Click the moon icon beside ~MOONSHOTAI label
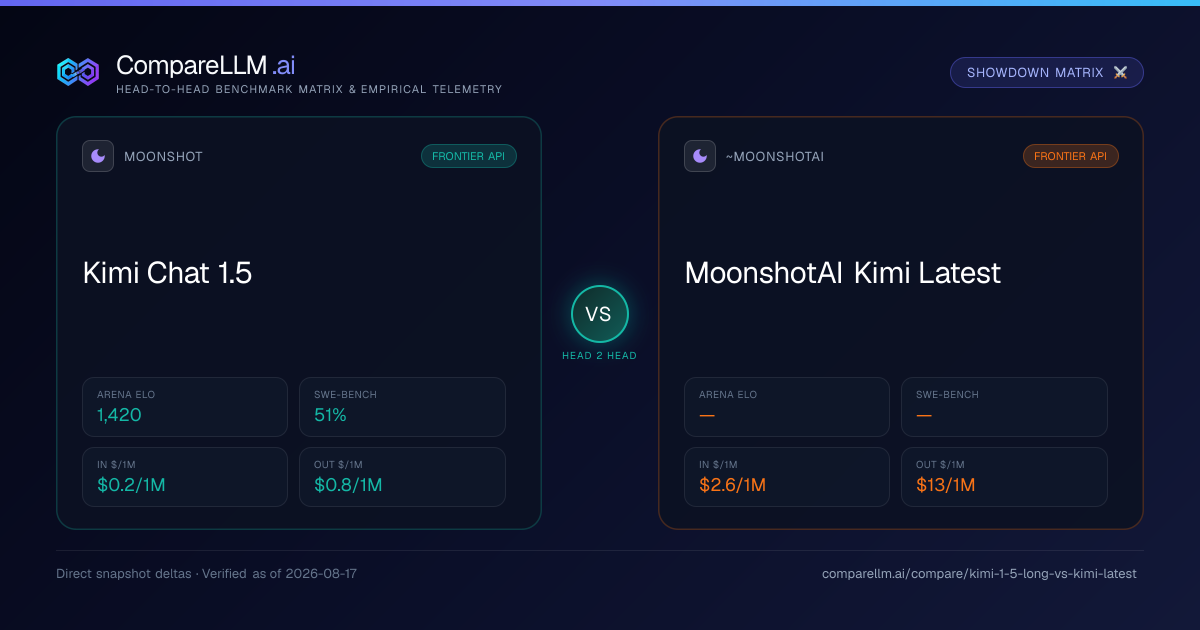Screen dimensions: 1200x630 click(700, 156)
